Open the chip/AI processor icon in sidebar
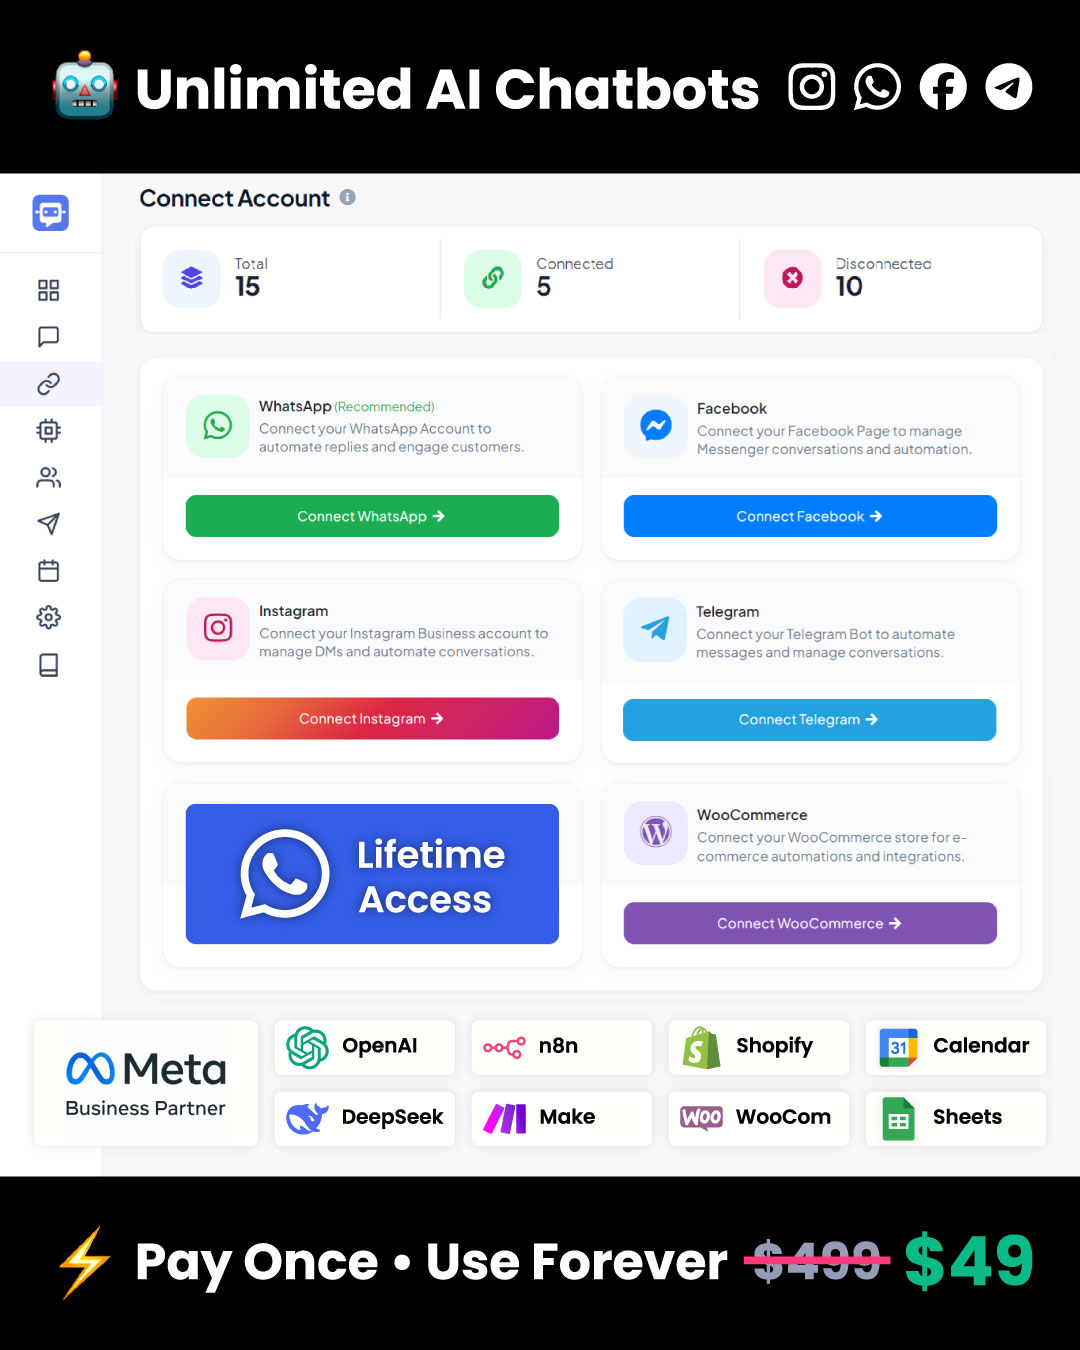 pyautogui.click(x=48, y=431)
